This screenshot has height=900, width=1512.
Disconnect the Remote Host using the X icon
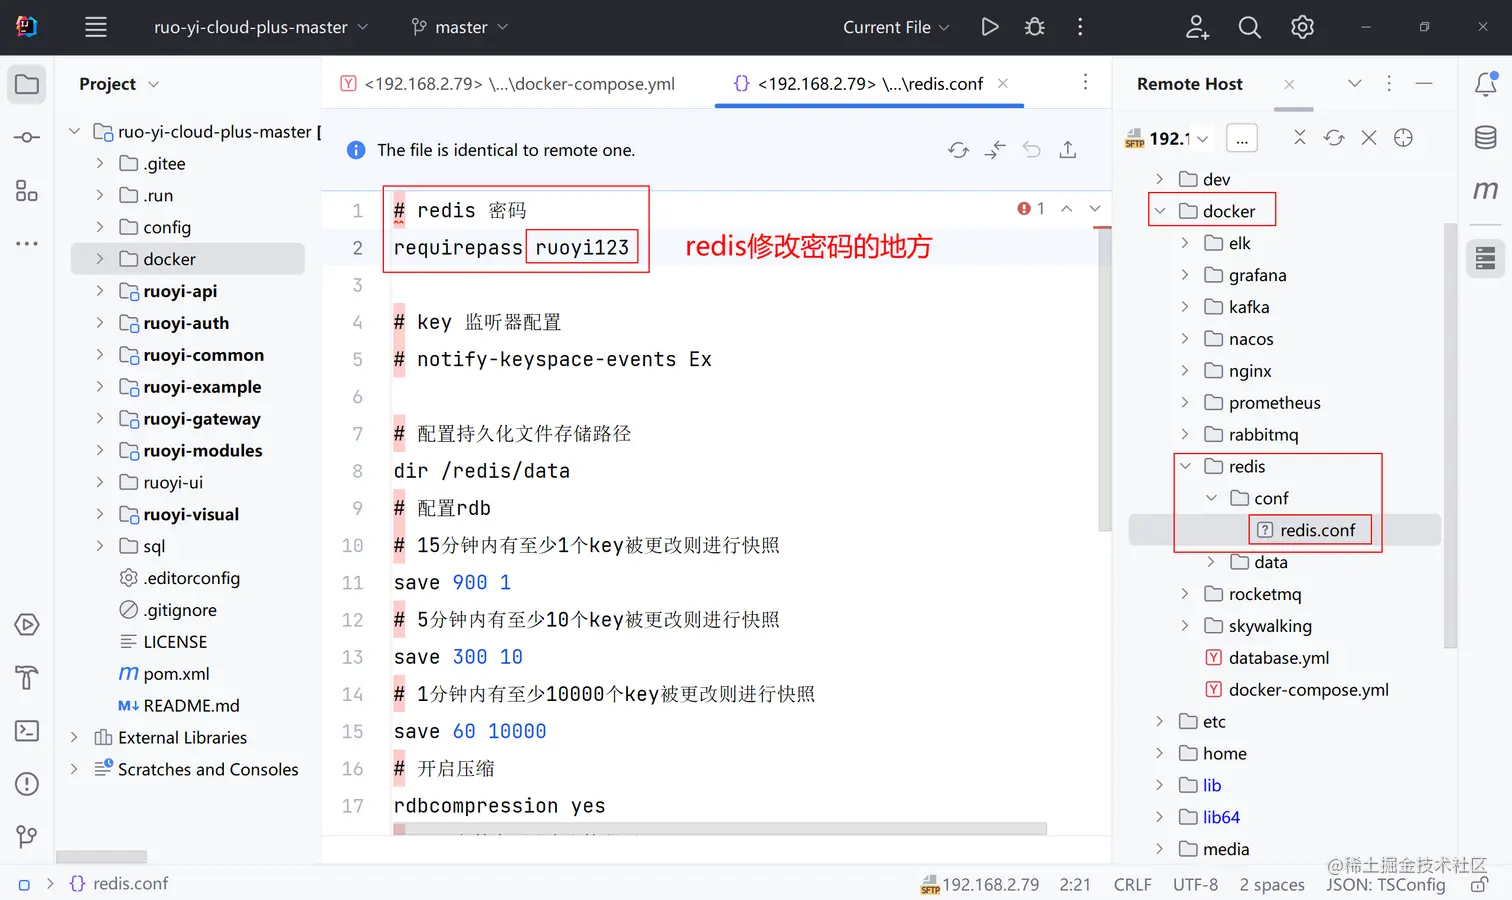(x=1369, y=138)
